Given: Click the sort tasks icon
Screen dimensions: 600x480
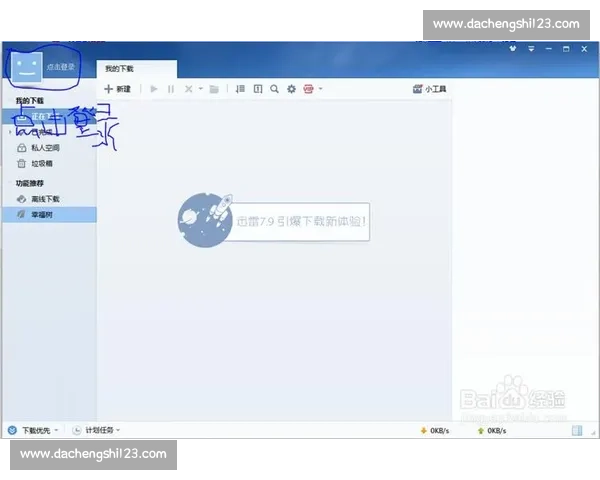Looking at the screenshot, I should coord(240,89).
